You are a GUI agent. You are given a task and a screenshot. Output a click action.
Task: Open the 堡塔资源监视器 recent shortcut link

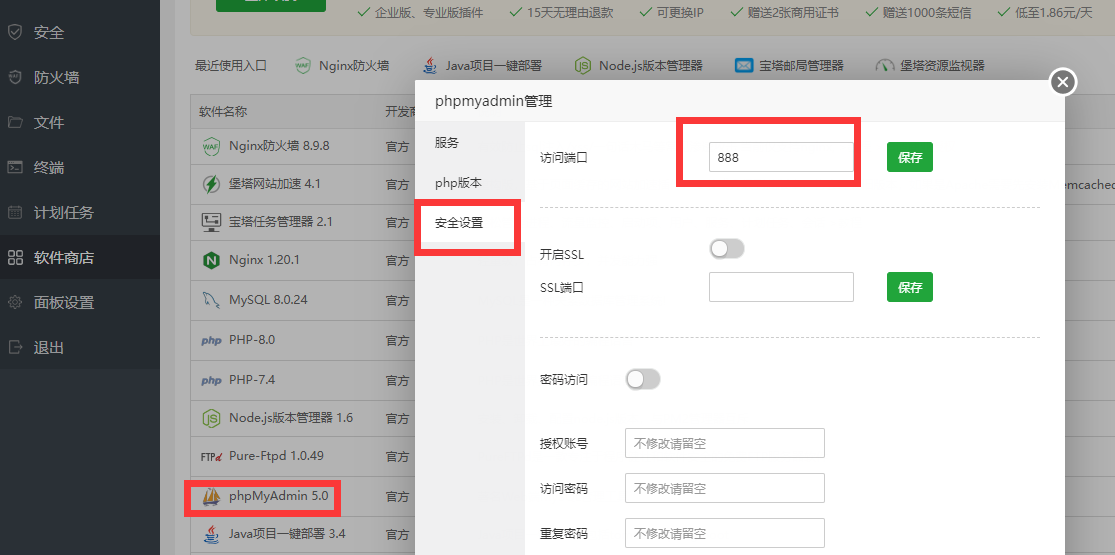click(942, 65)
